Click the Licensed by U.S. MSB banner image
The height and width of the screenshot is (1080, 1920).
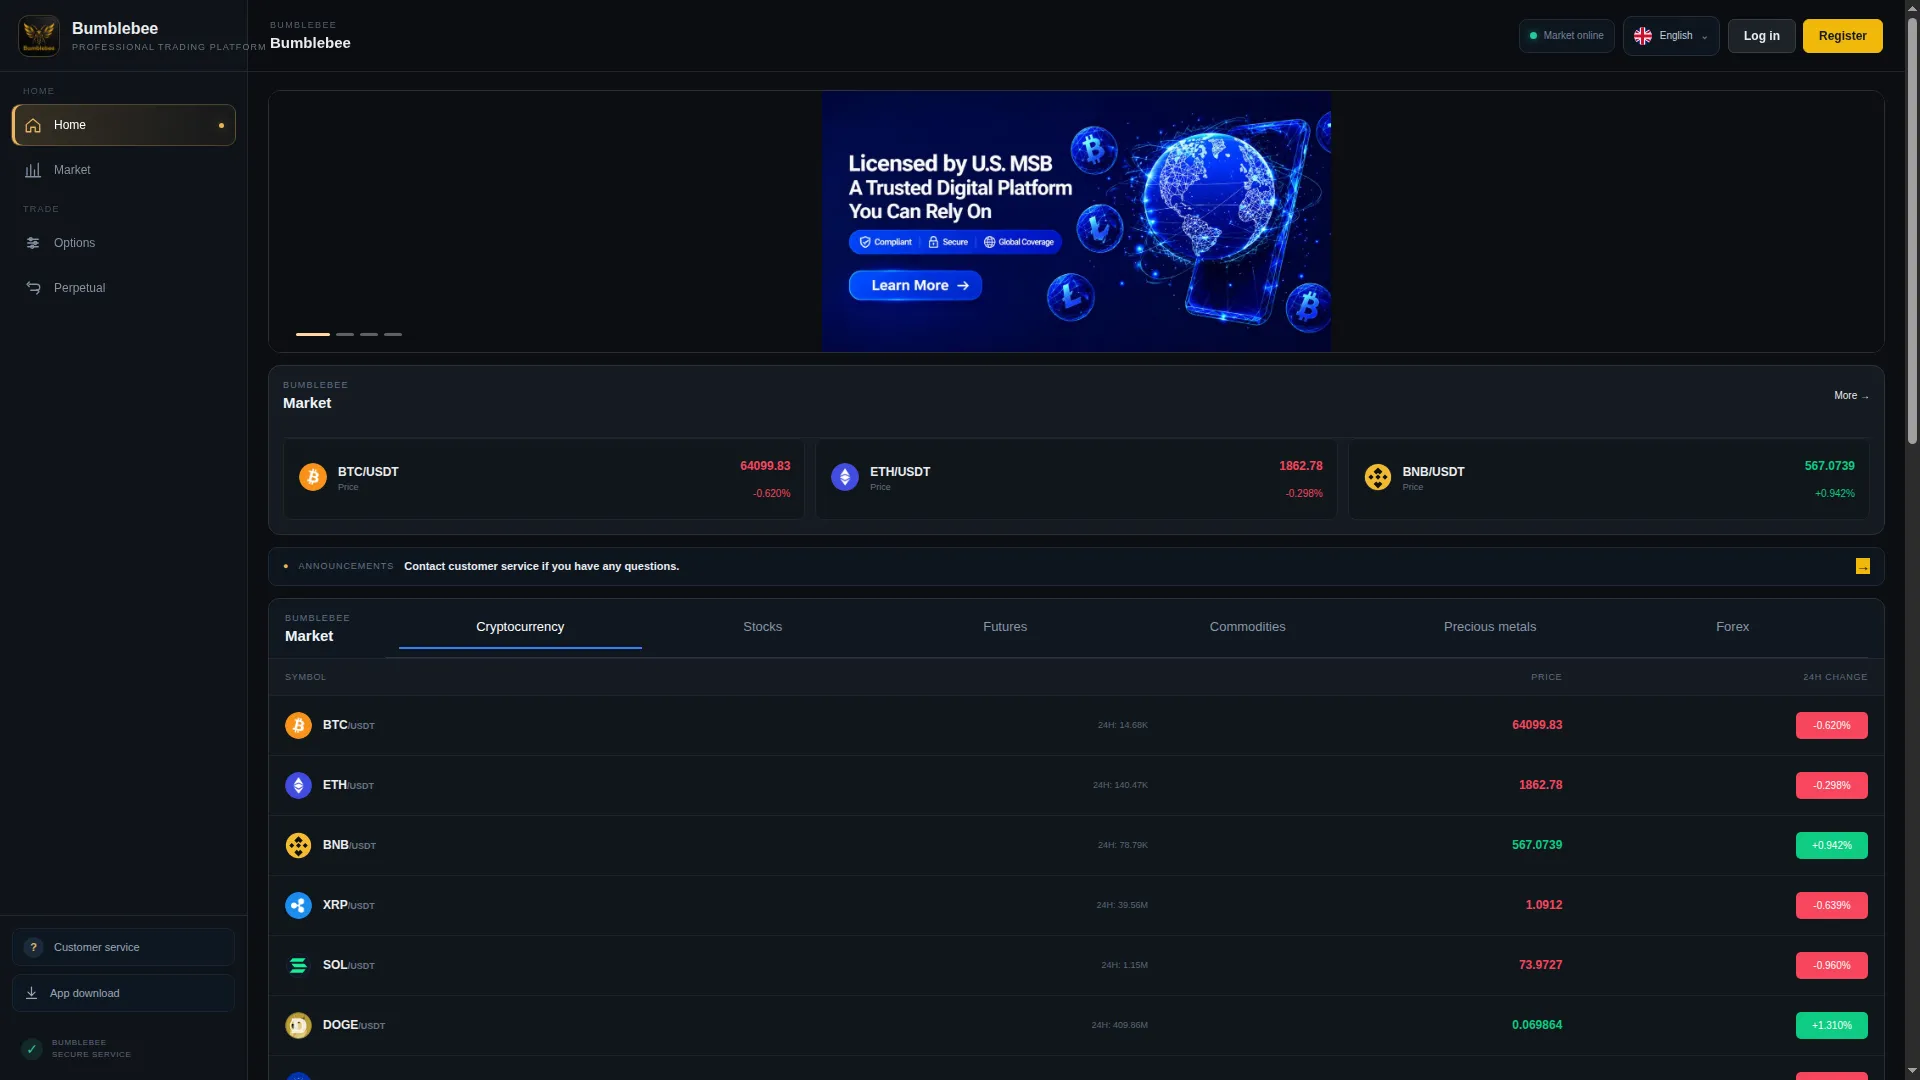coord(1076,221)
